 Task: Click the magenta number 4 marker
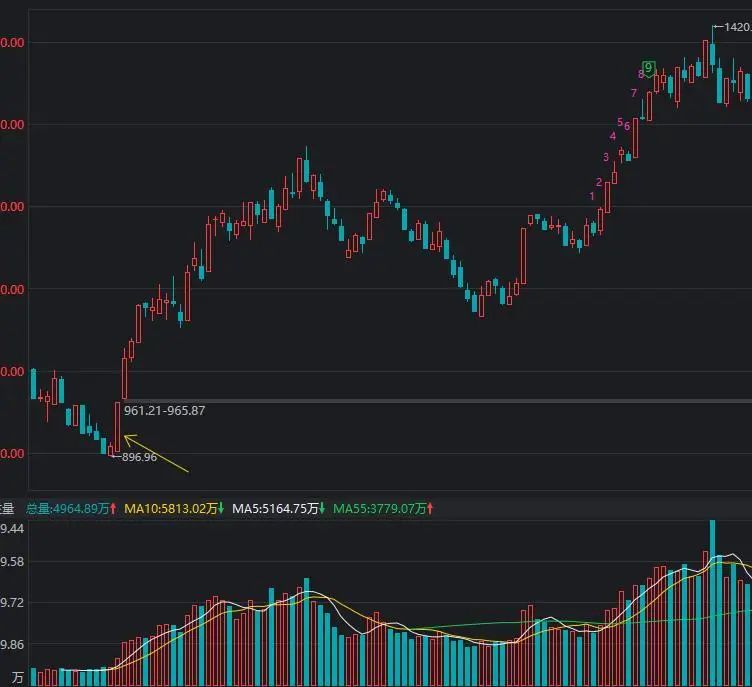(x=613, y=136)
